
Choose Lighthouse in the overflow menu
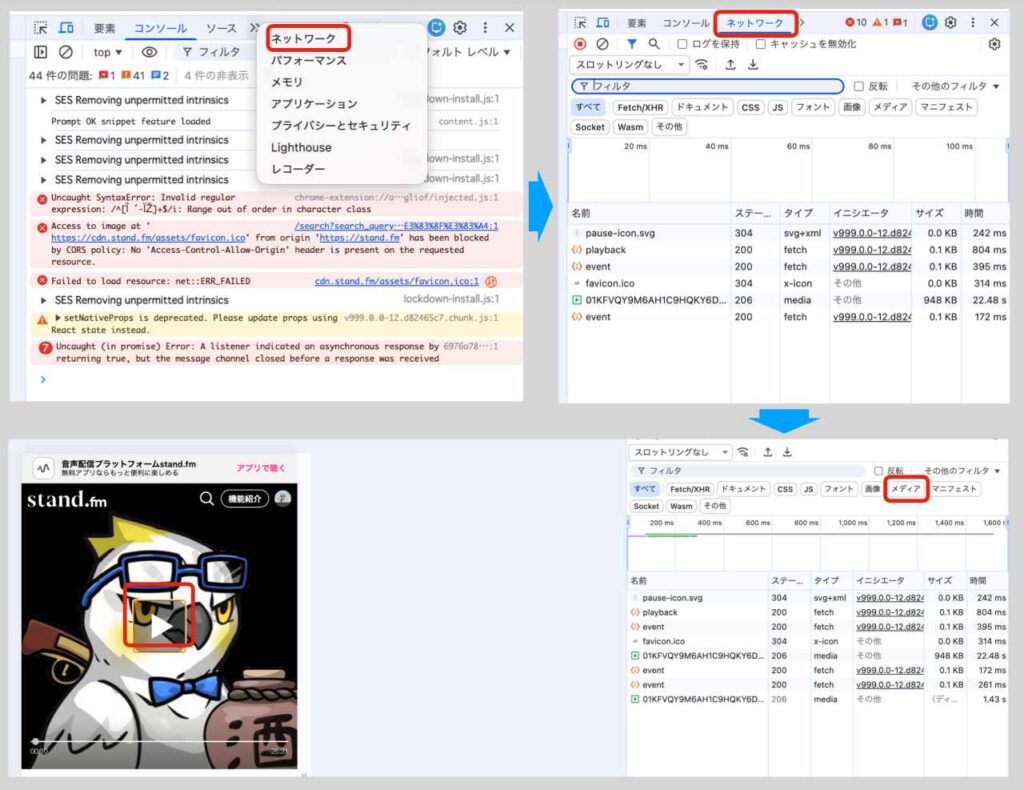[301, 147]
